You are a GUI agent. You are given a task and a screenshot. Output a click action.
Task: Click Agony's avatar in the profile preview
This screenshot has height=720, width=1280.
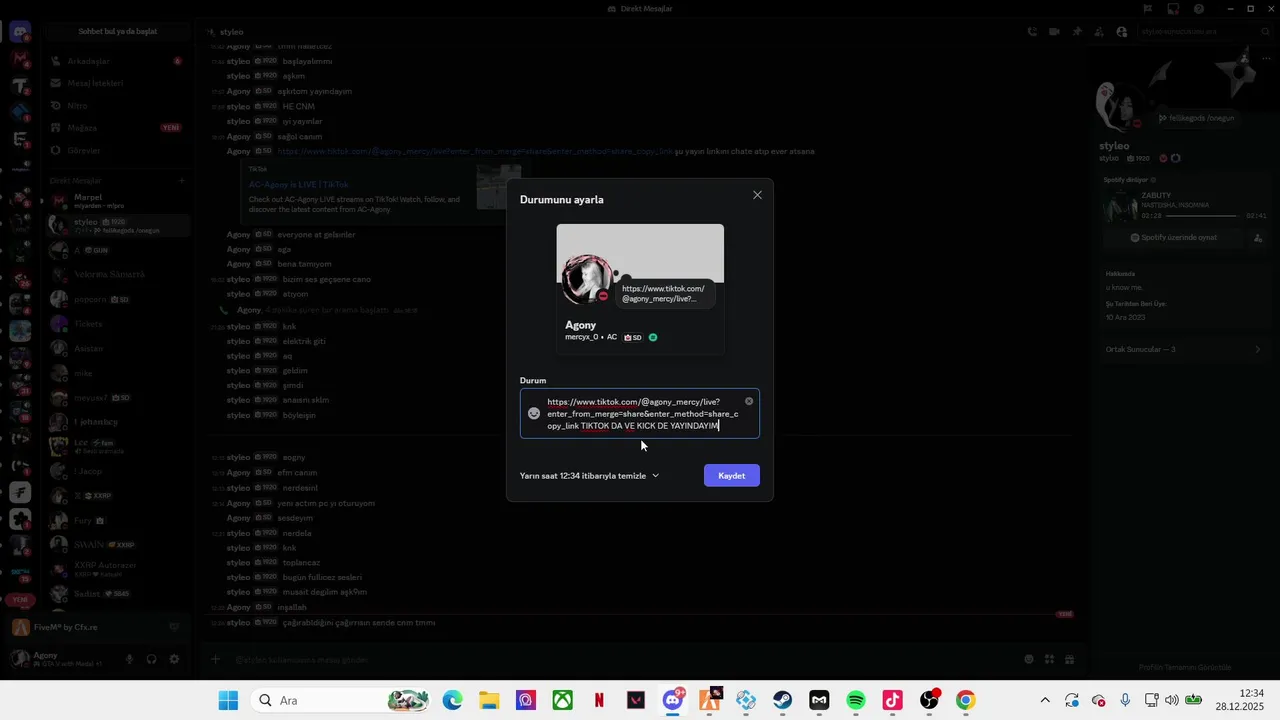586,280
